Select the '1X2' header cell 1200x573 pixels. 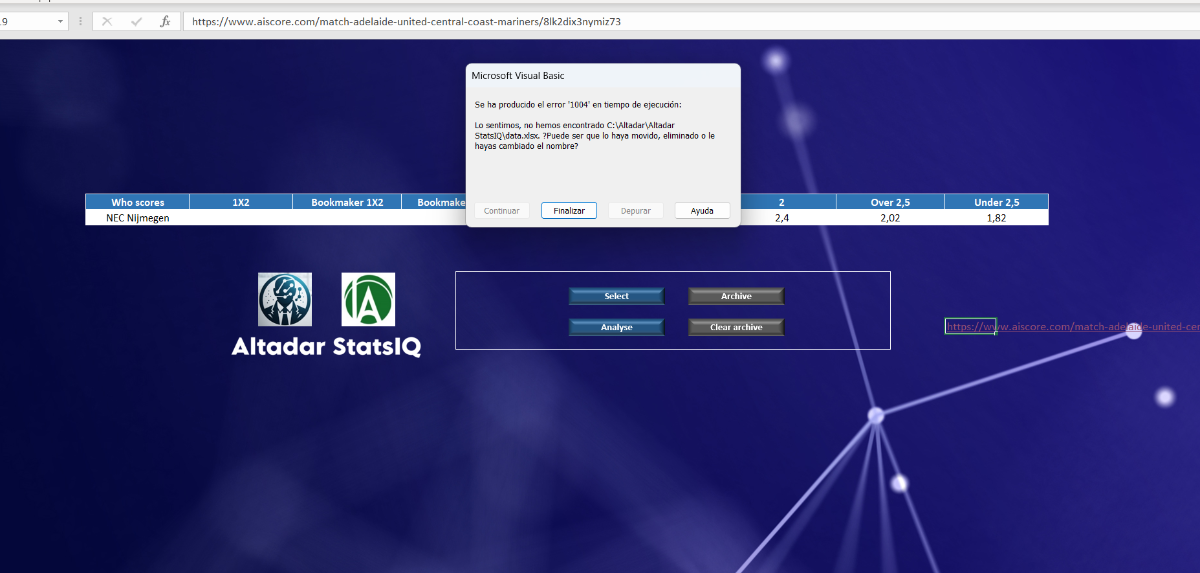click(x=241, y=202)
